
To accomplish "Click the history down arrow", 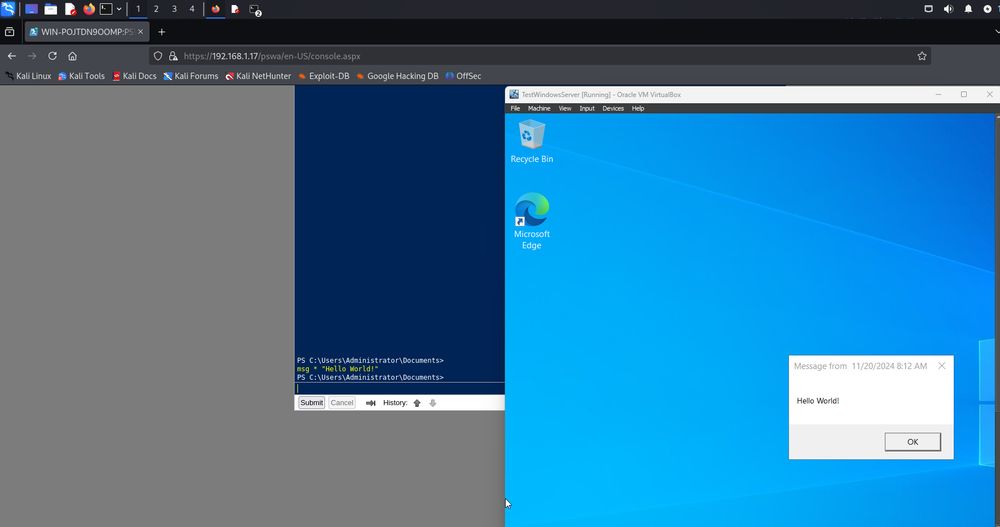I will 432,403.
